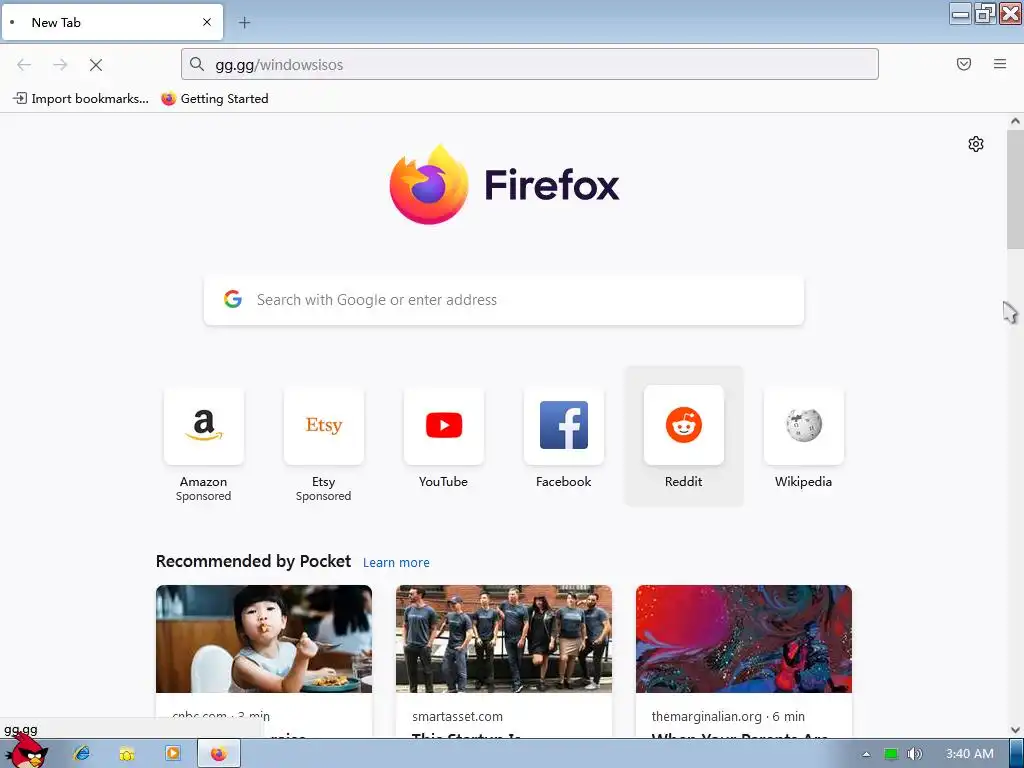Click the vertical scrollbar thumb
The image size is (1024, 768).
pos(1015,189)
